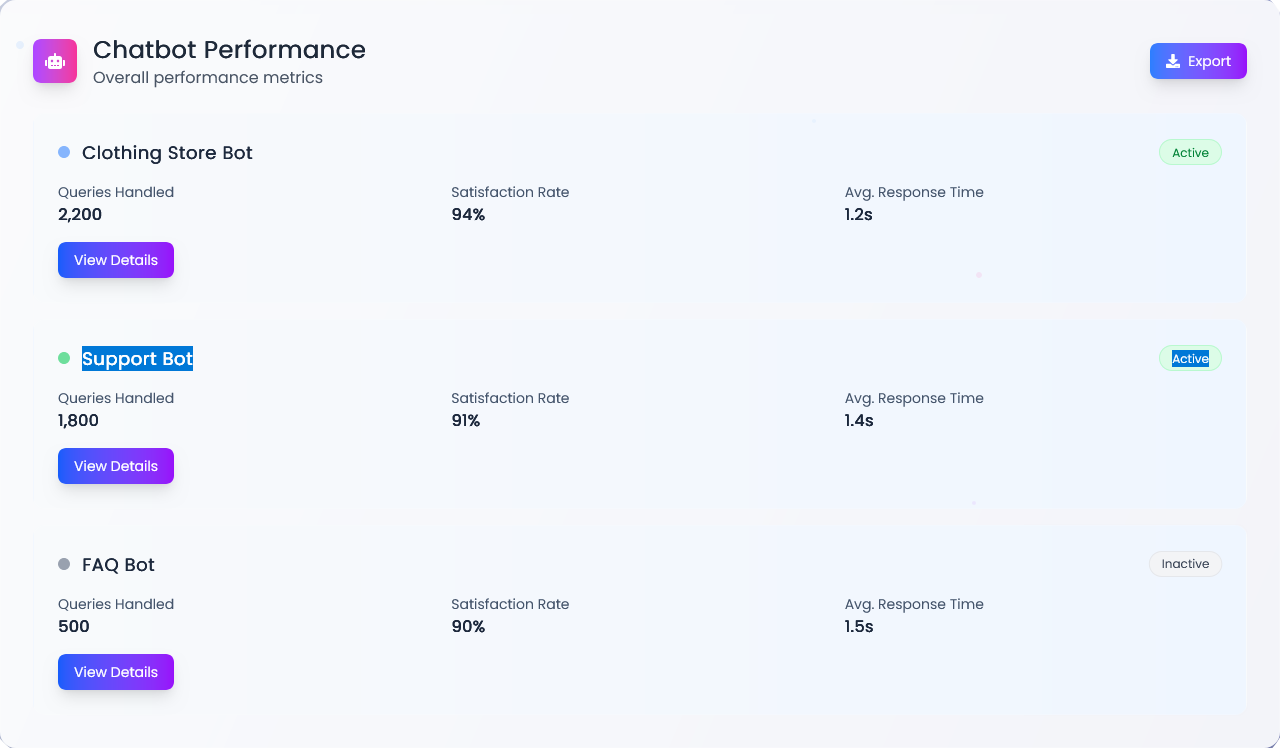Click the Active badge on Clothing Store Bot
This screenshot has height=748, width=1280.
coord(1190,152)
